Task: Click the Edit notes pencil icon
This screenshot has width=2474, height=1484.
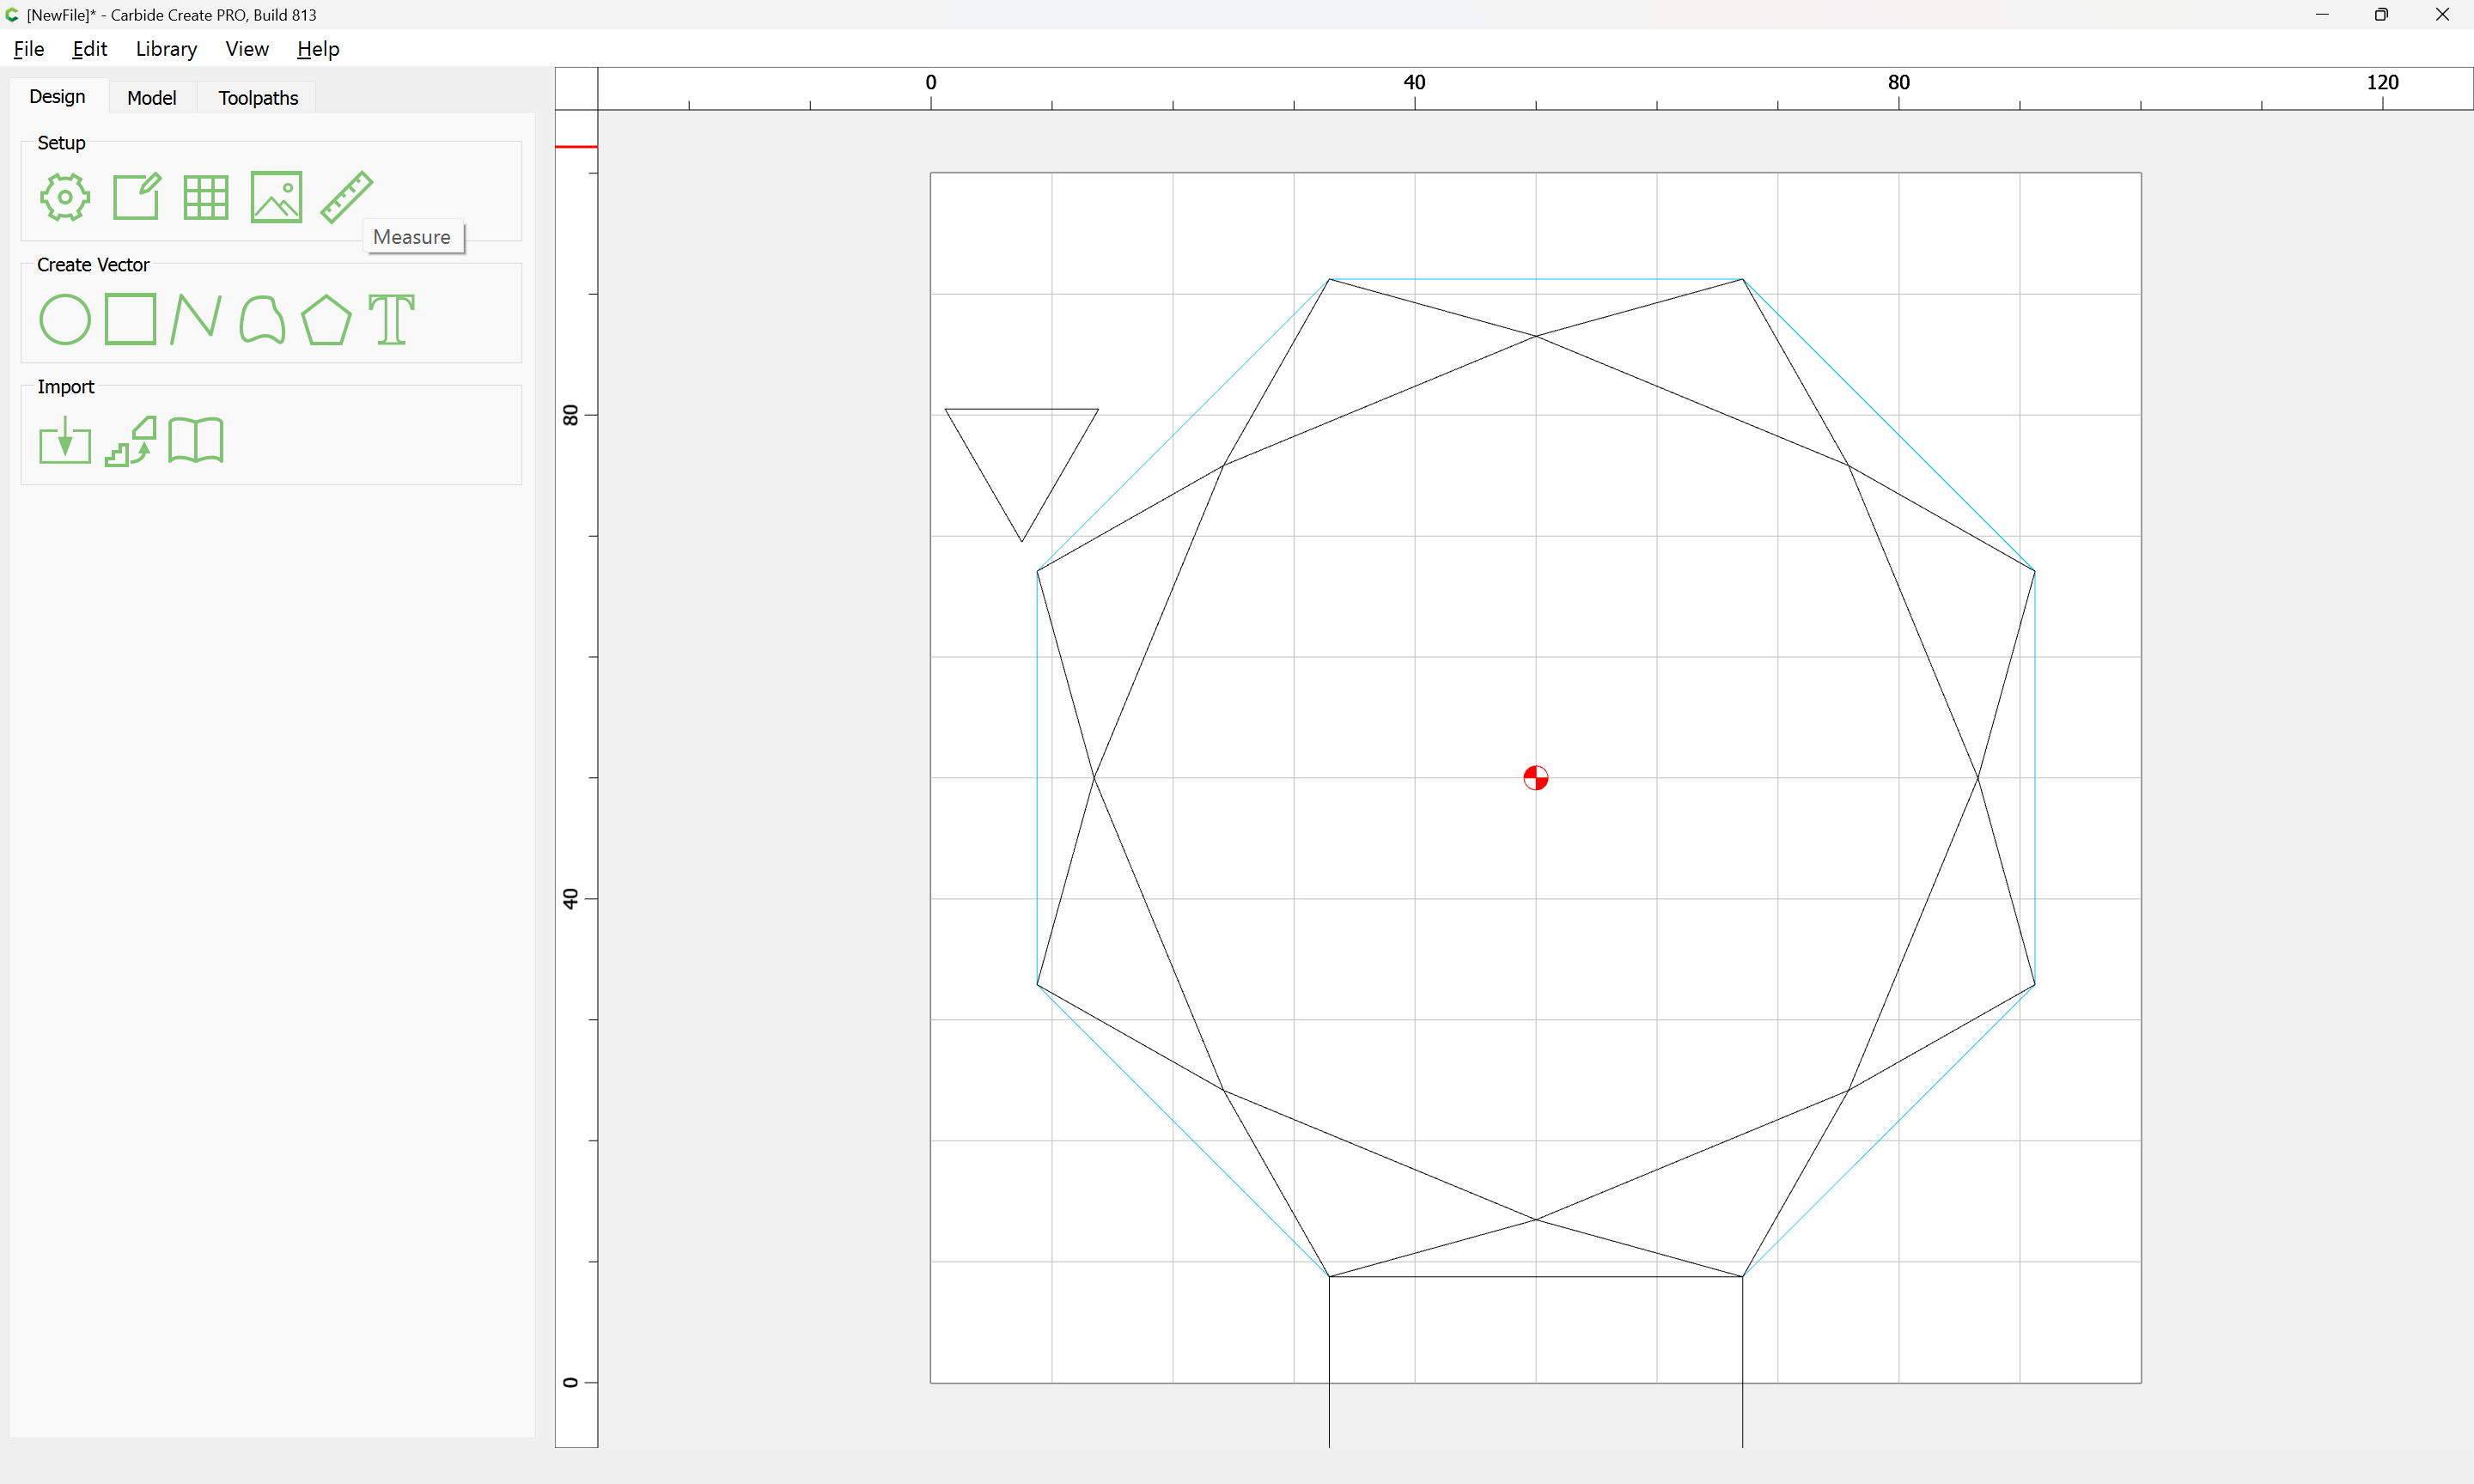Action: tap(136, 197)
